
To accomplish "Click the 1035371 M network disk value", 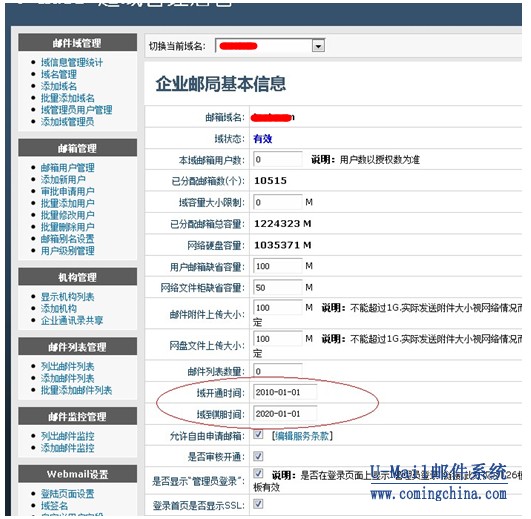I will point(283,245).
